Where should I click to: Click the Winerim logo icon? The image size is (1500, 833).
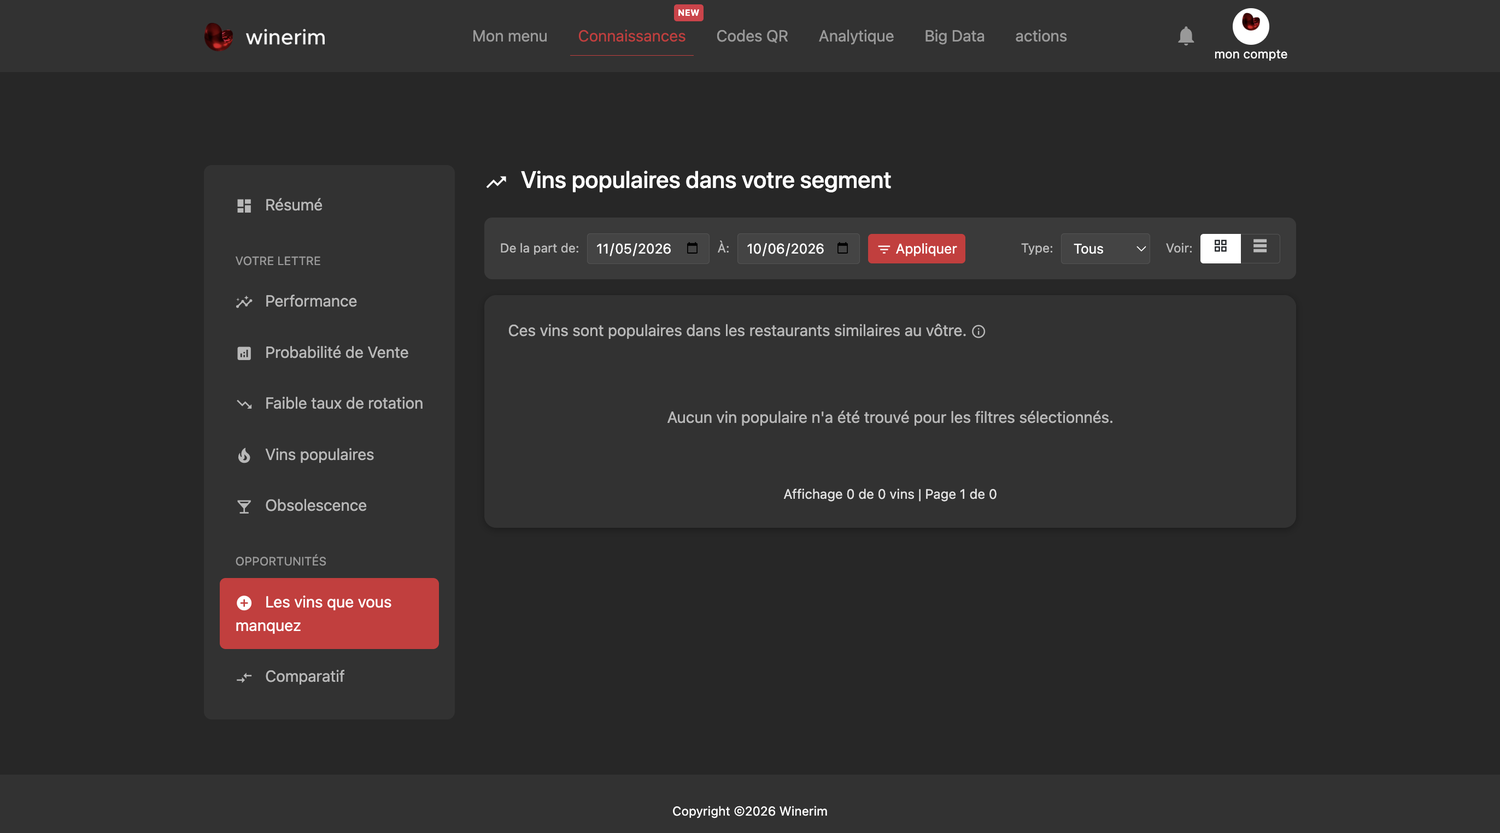click(x=218, y=37)
